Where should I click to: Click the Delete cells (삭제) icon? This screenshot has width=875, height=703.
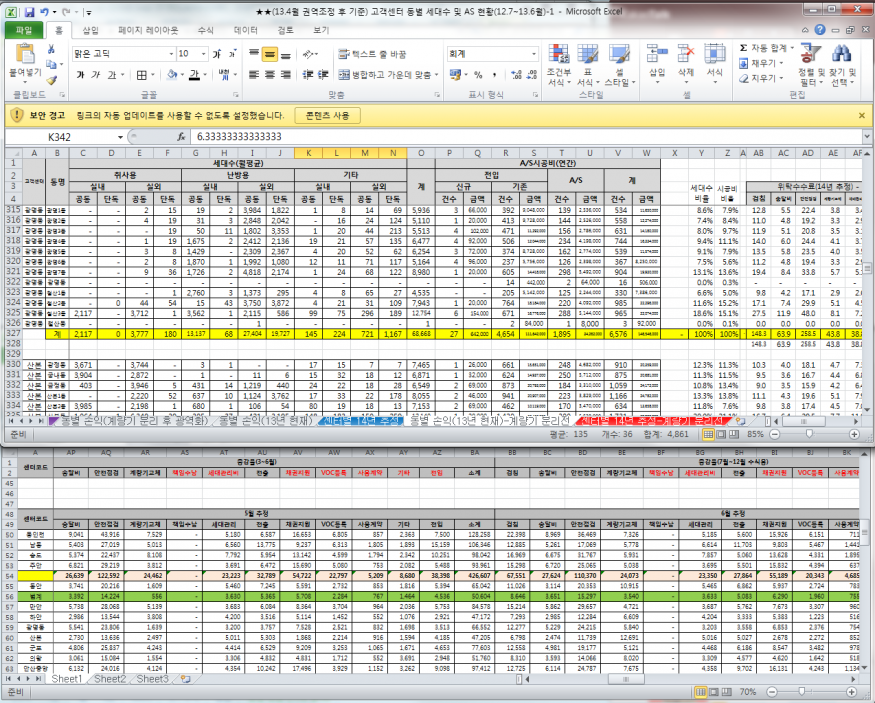coord(685,55)
